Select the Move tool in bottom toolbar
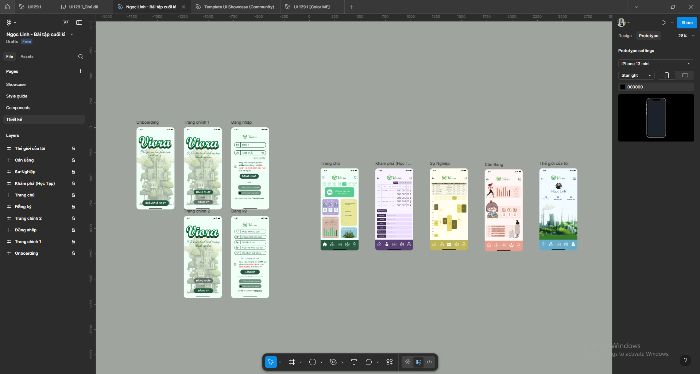The height and width of the screenshot is (374, 700). click(271, 362)
